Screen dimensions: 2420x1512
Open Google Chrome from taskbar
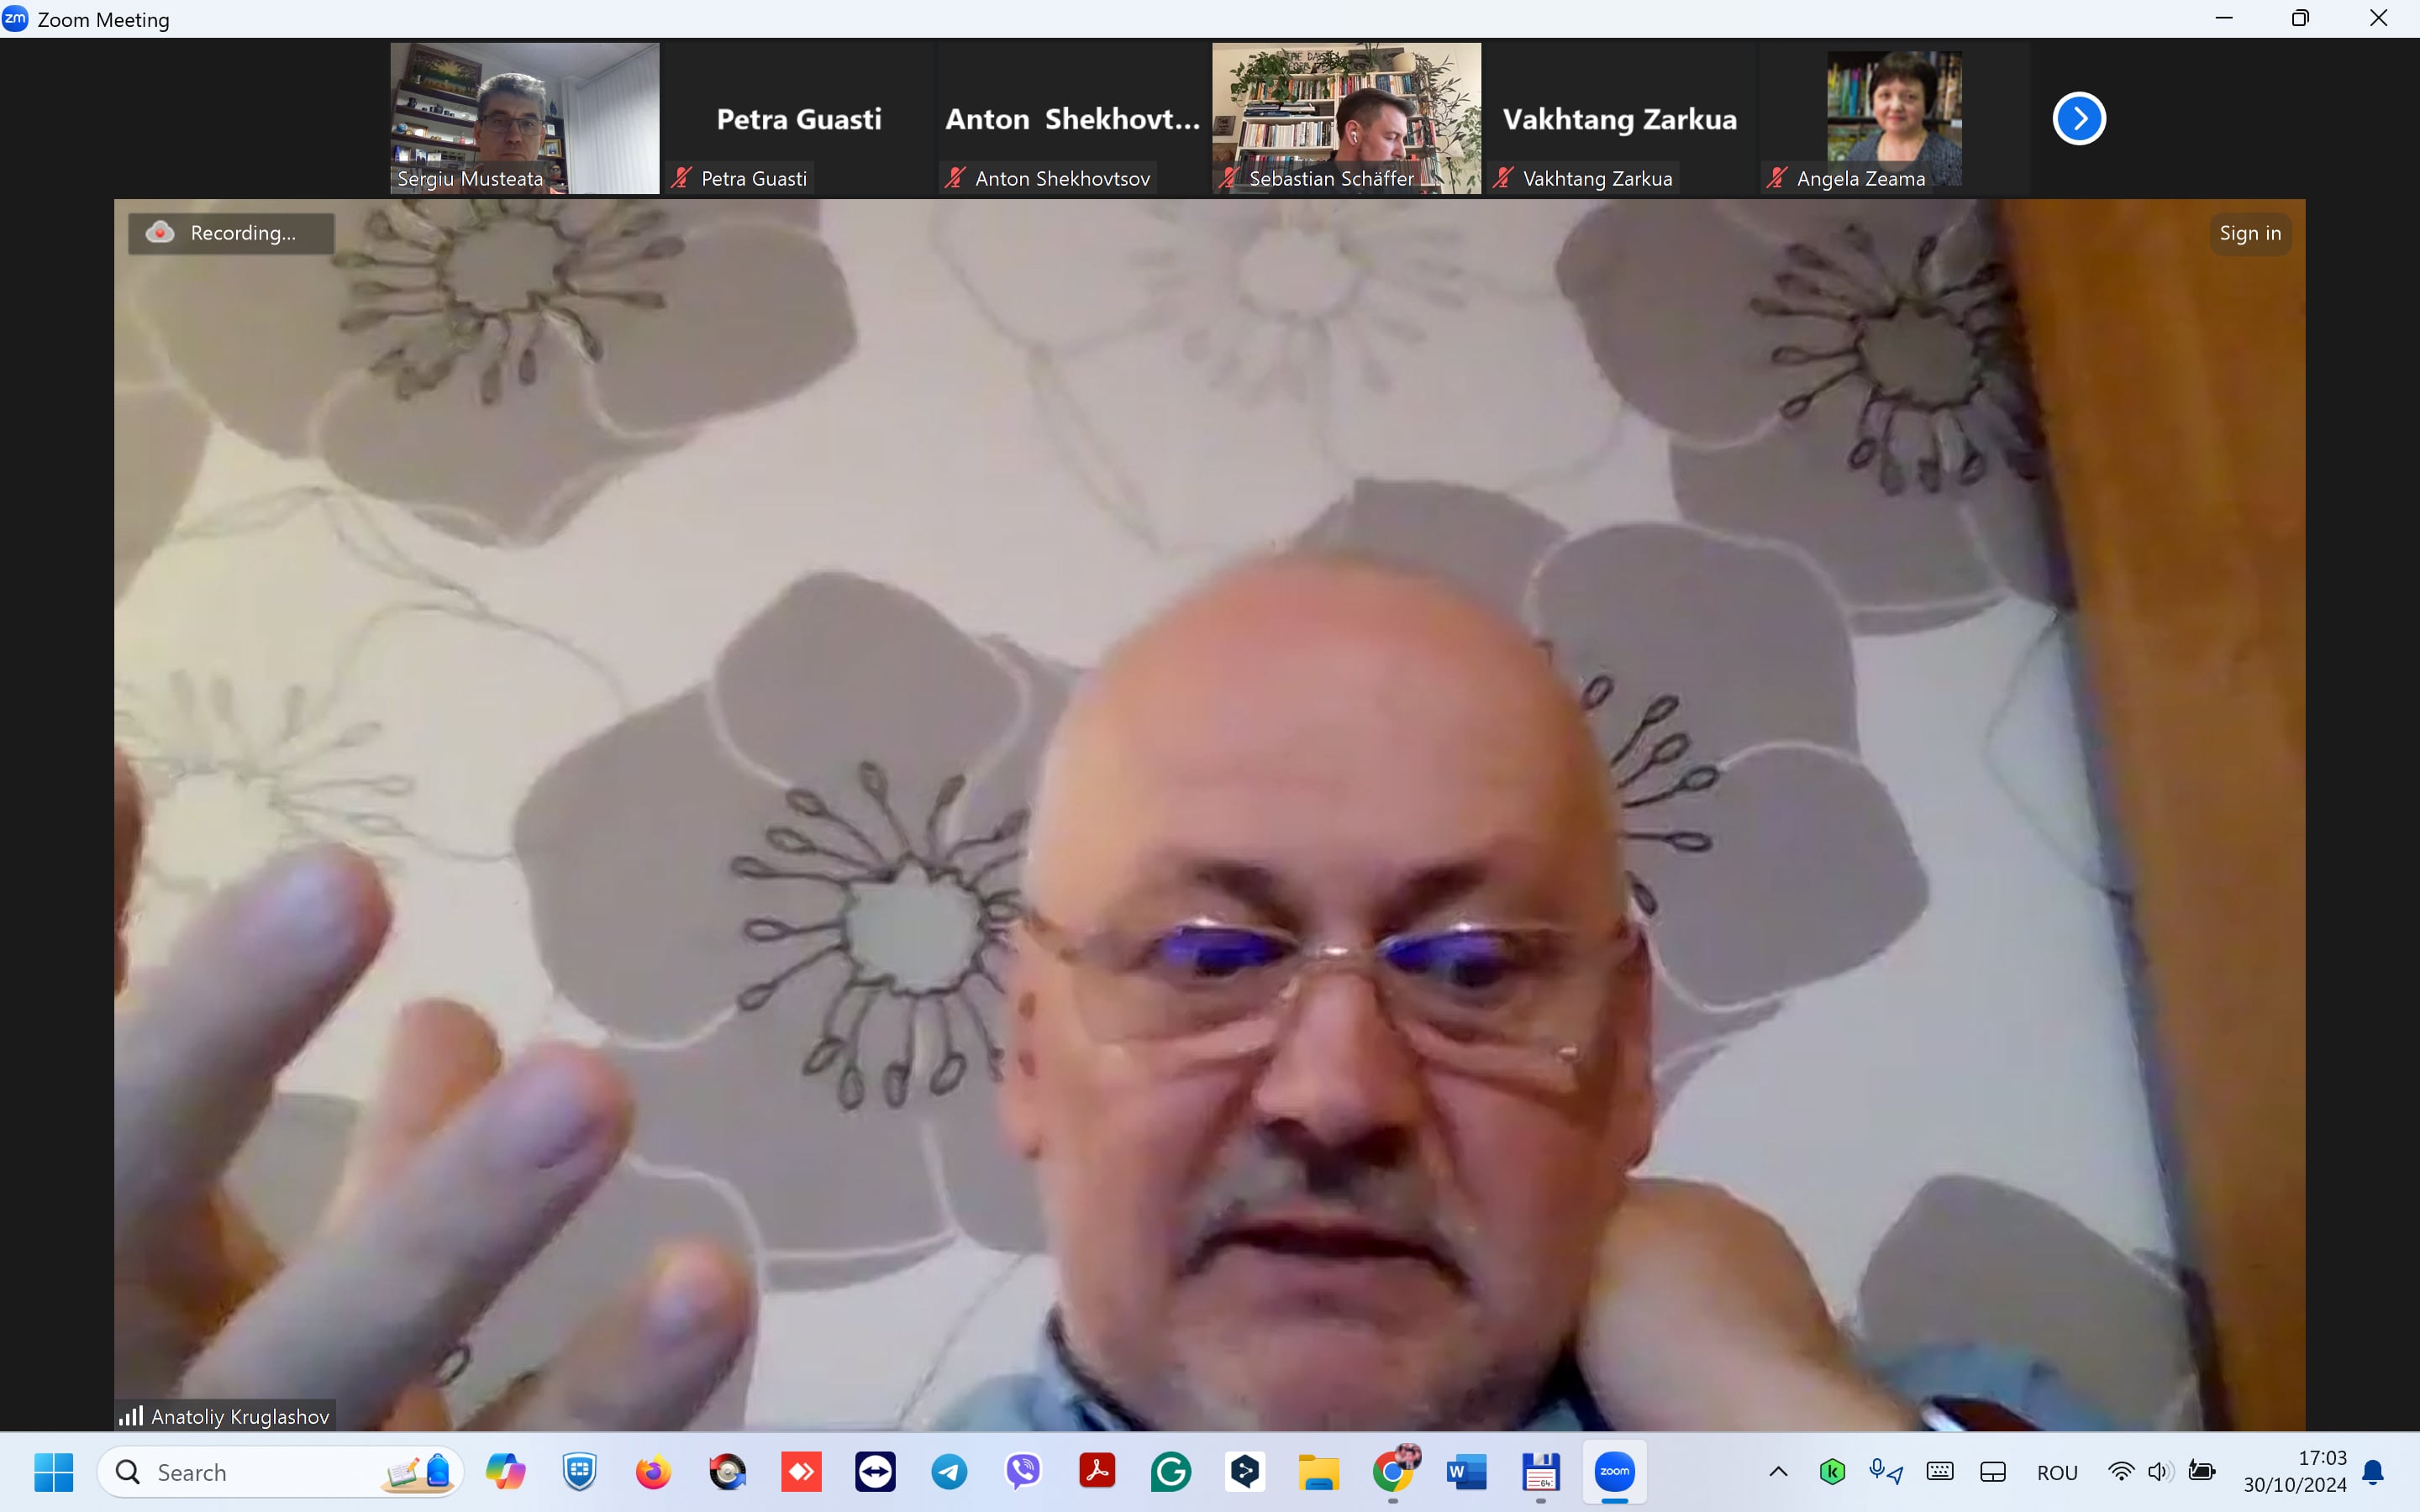click(1392, 1471)
